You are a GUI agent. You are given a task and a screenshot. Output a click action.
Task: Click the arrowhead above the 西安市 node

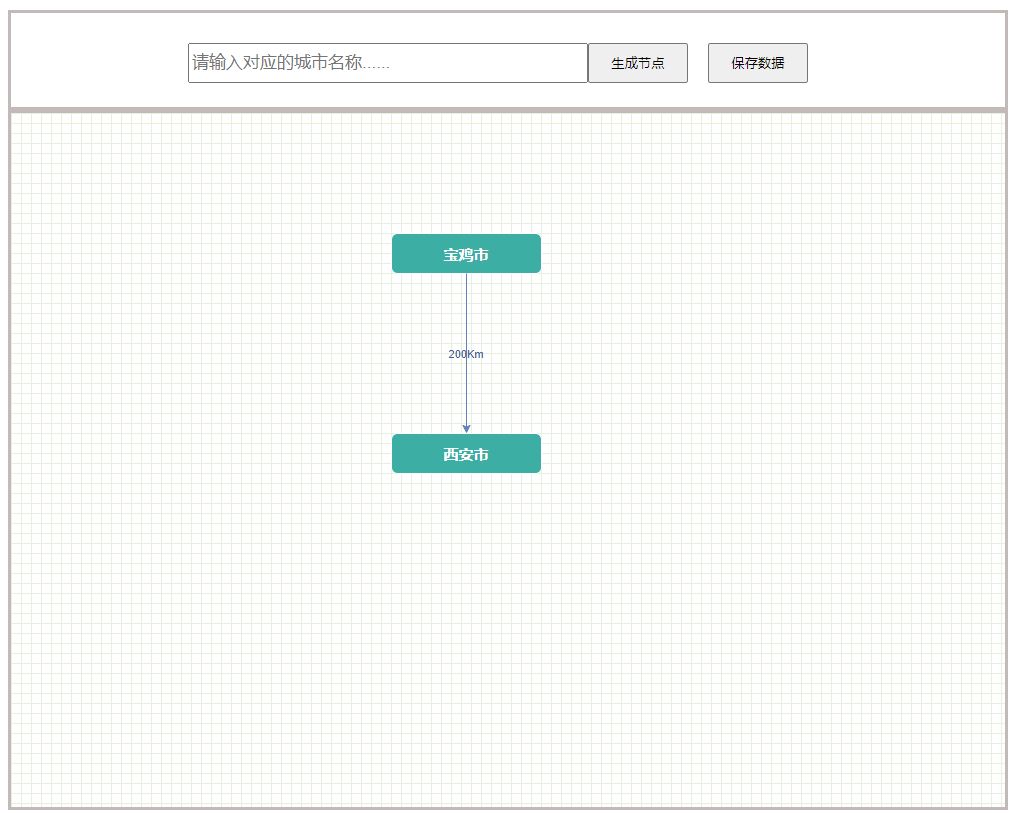point(466,428)
